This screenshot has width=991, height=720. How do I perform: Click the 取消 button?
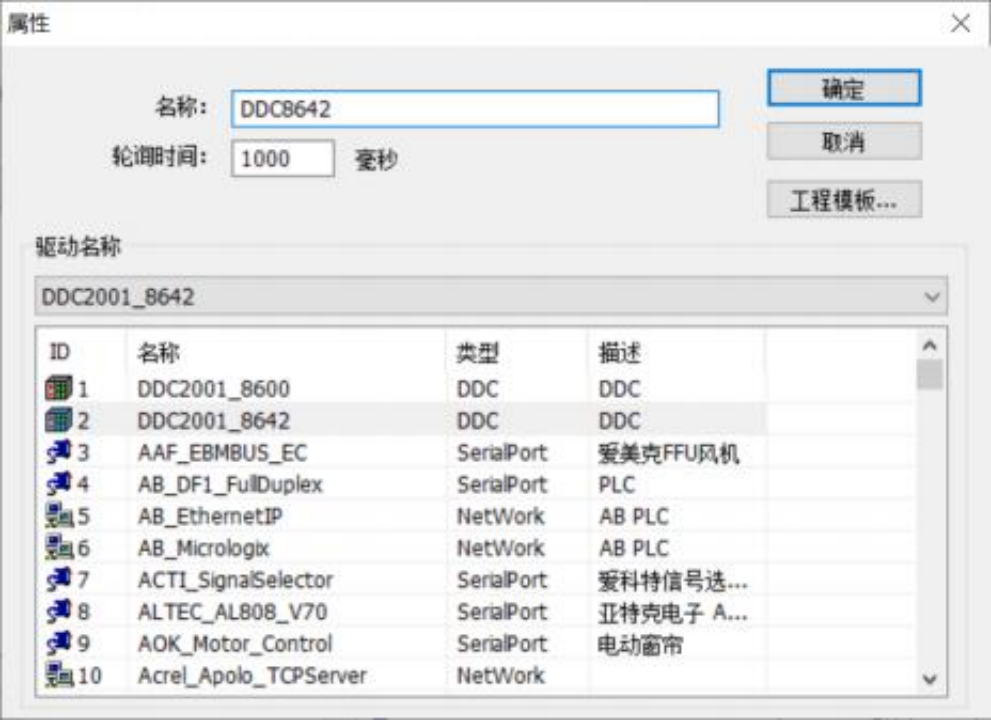[x=844, y=142]
